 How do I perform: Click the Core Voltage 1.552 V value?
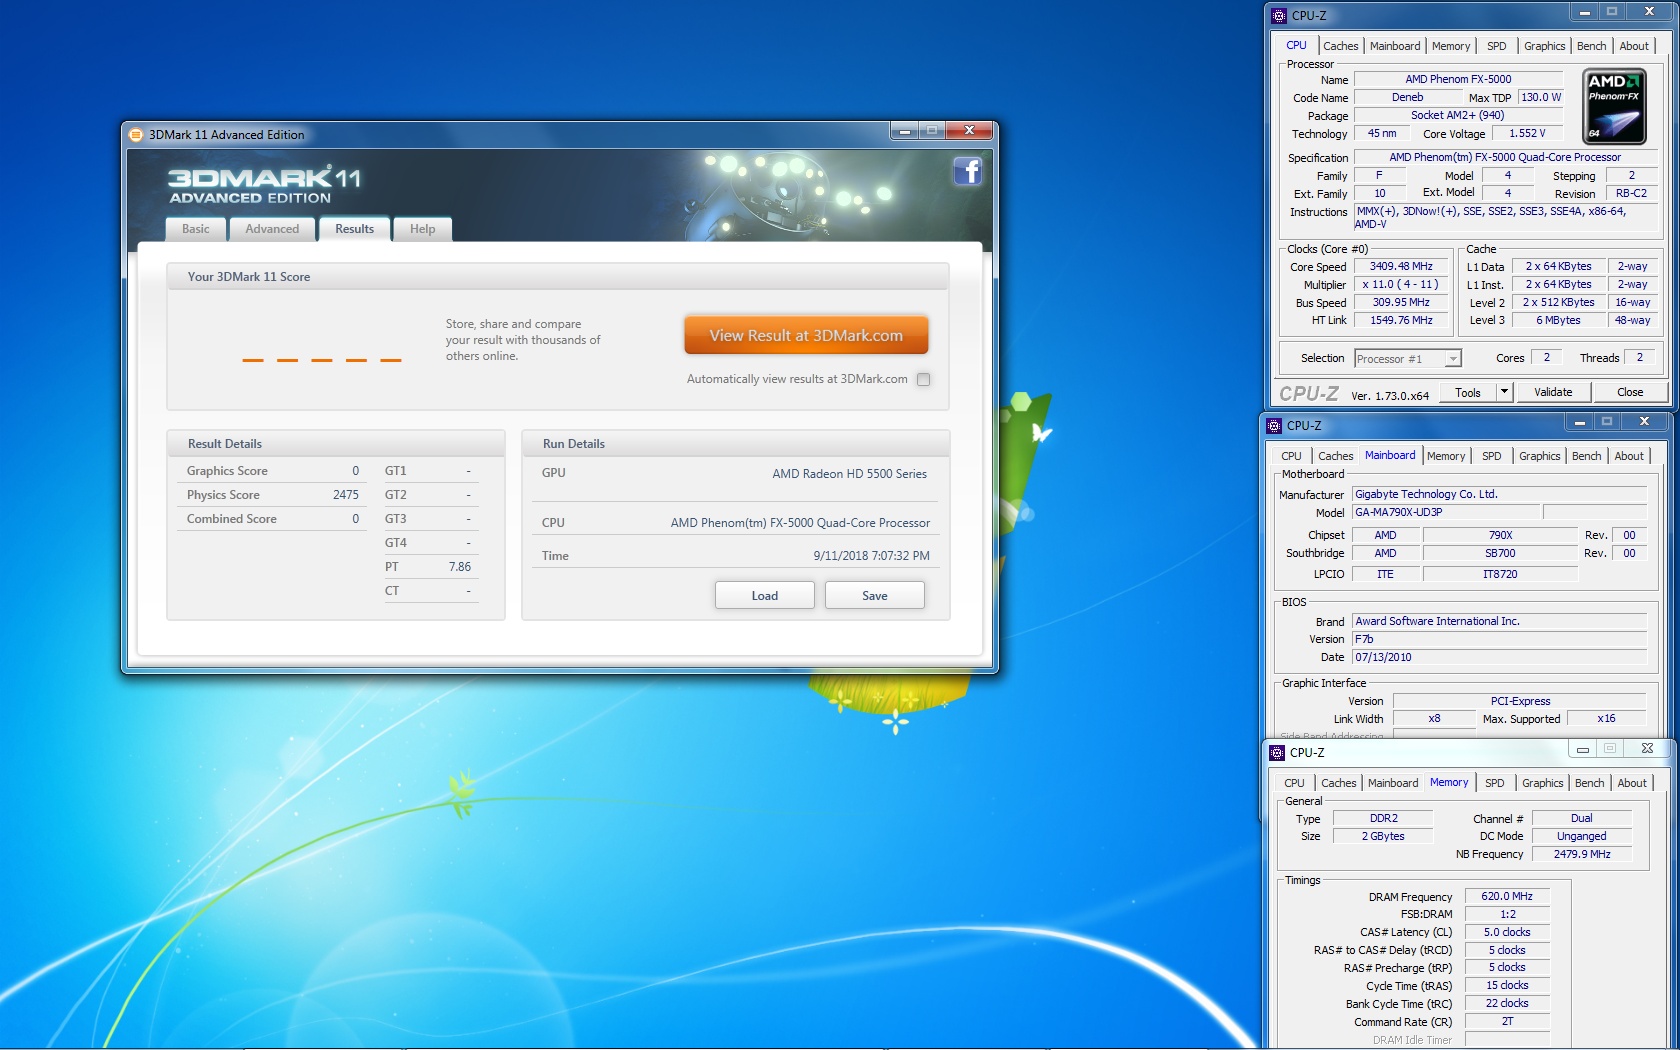pos(1527,133)
